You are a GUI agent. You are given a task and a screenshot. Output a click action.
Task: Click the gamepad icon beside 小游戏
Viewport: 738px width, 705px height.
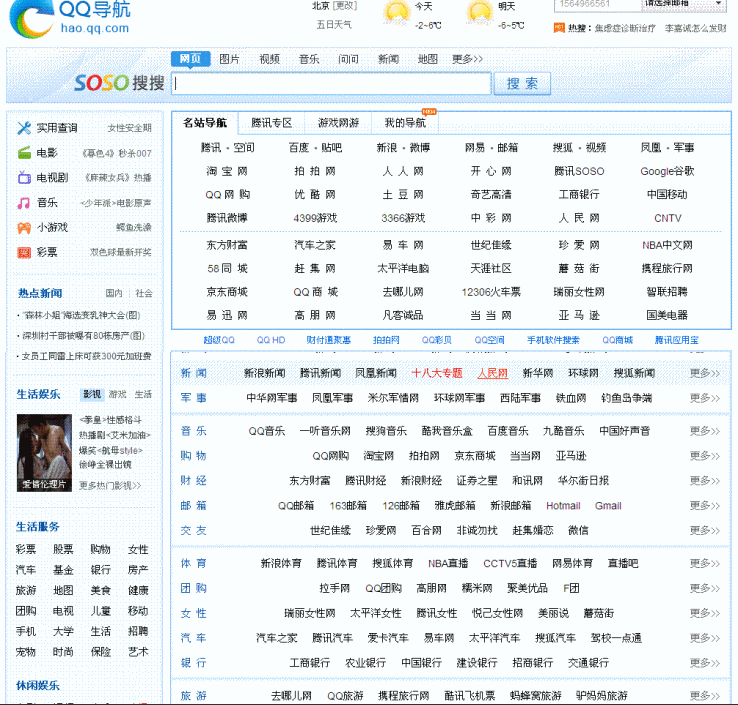point(24,228)
